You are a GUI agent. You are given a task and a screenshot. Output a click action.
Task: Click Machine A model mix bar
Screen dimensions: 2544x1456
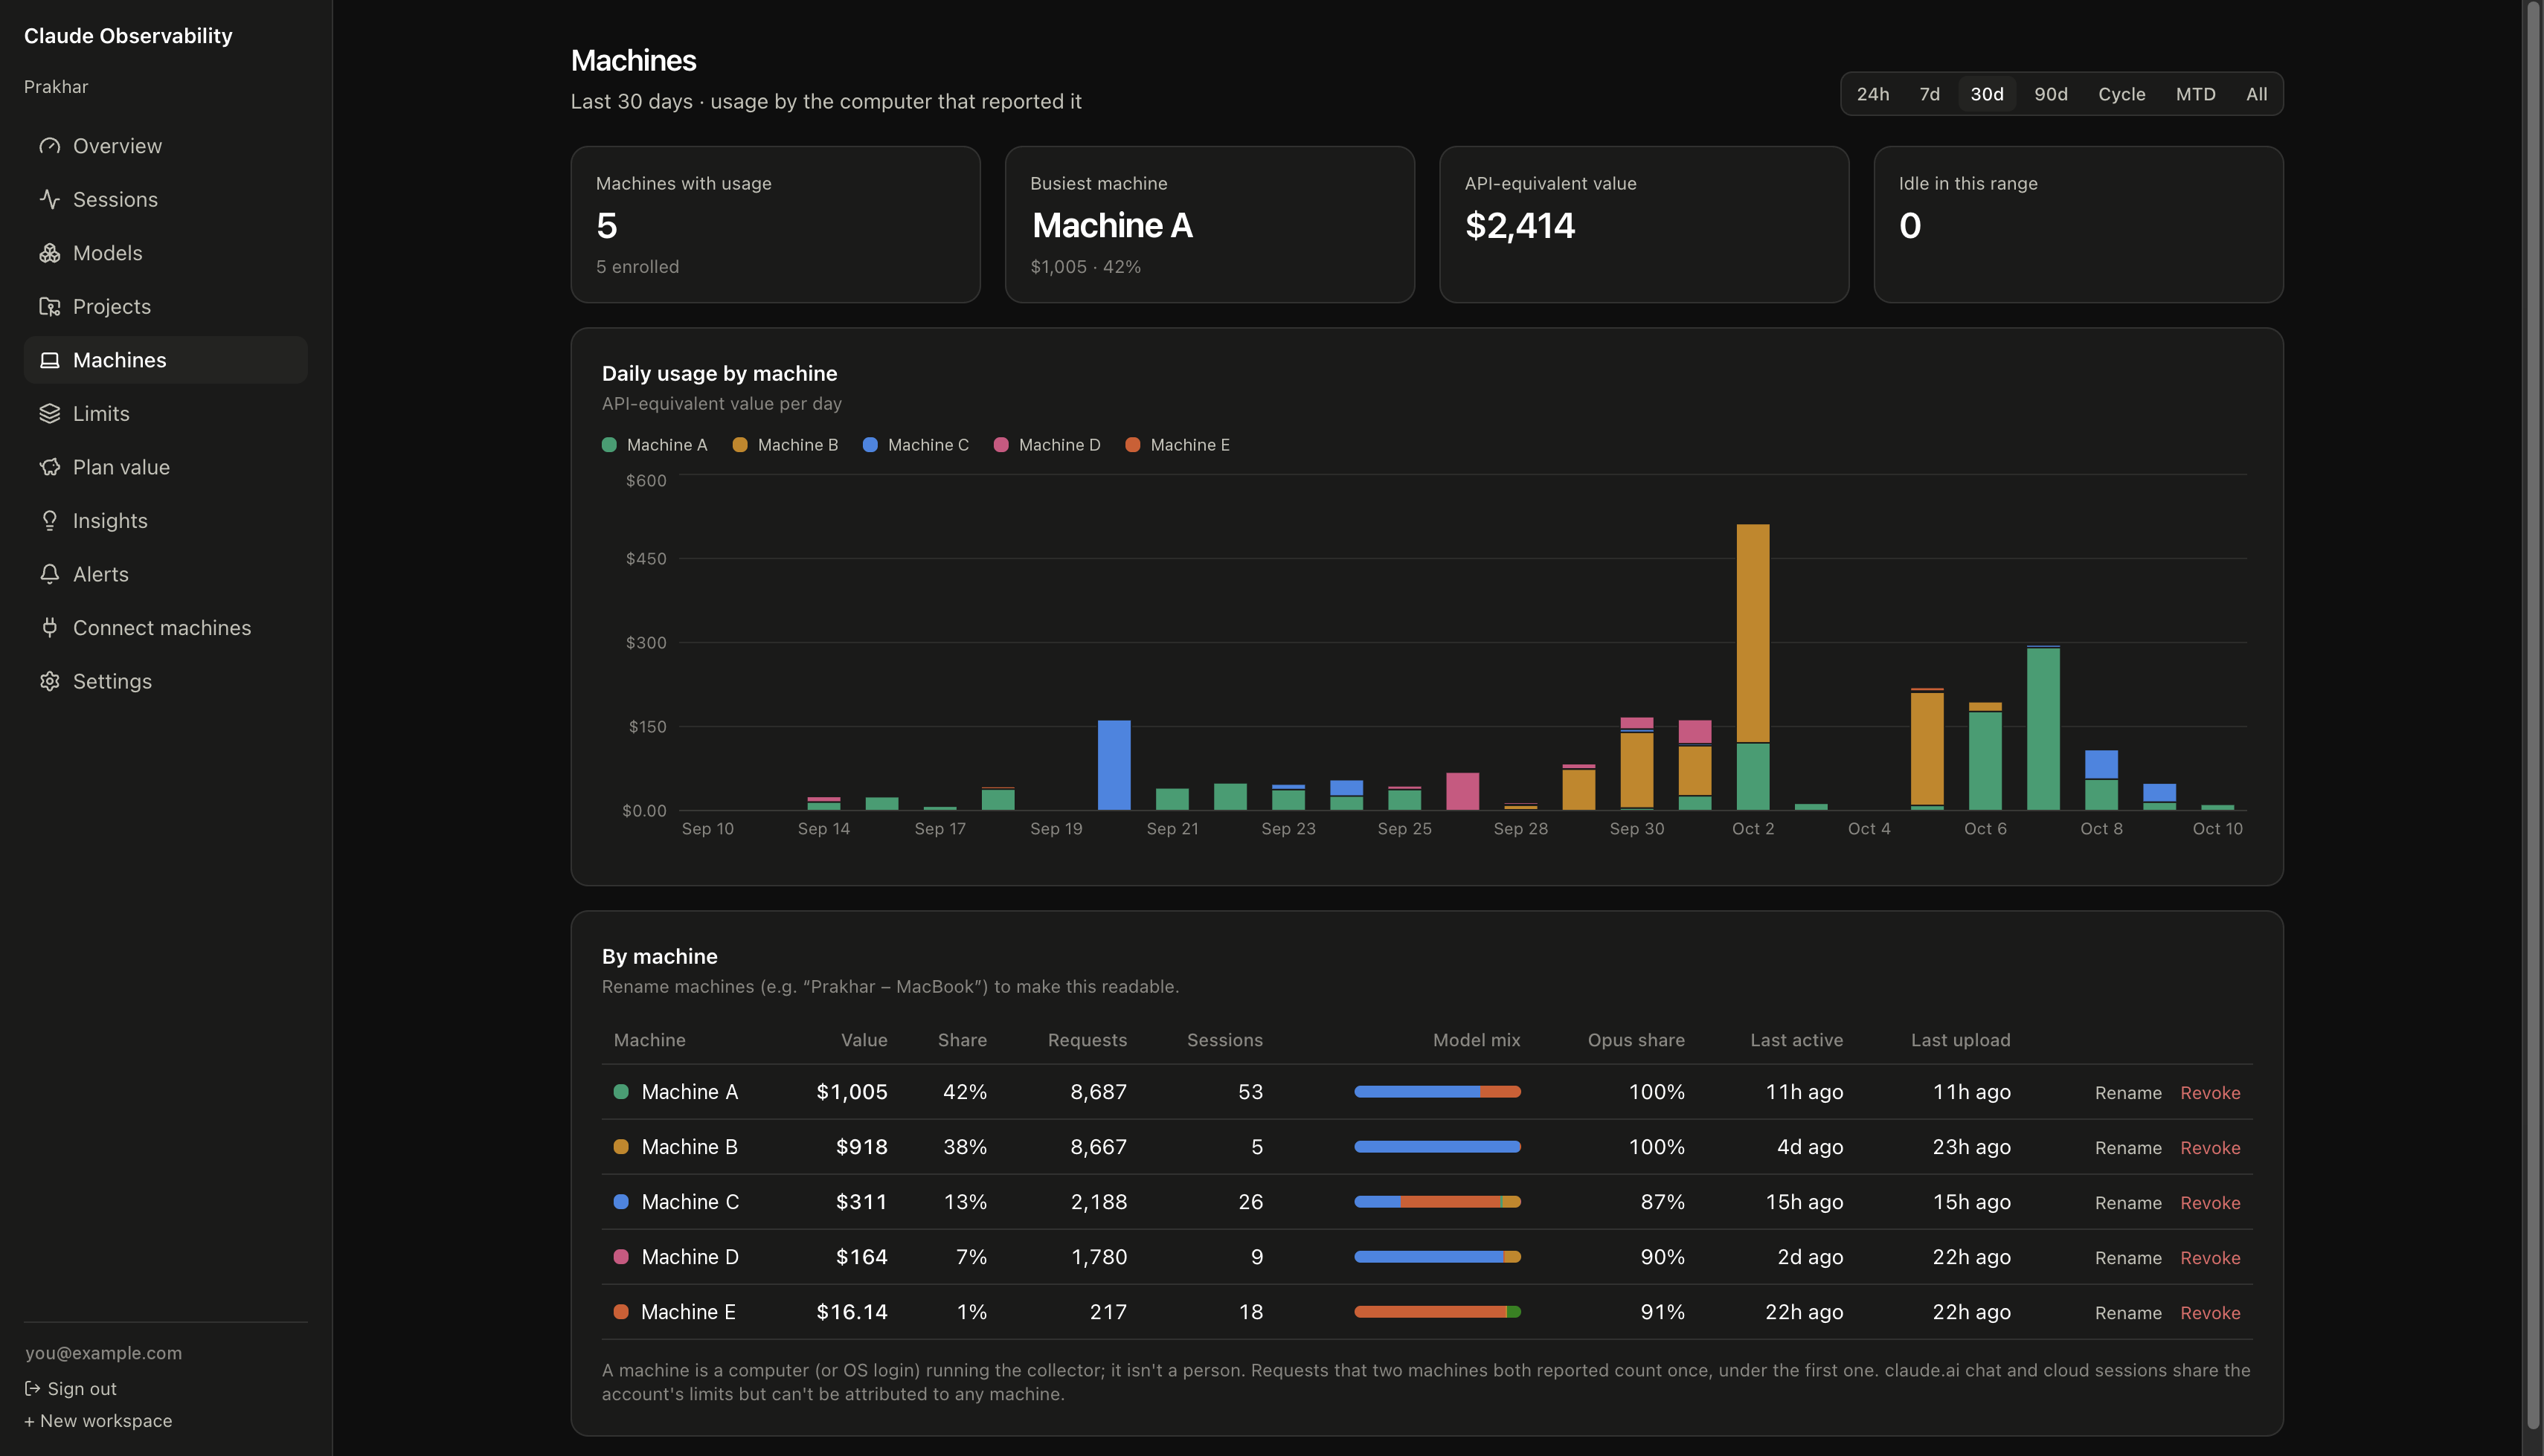(x=1437, y=1092)
